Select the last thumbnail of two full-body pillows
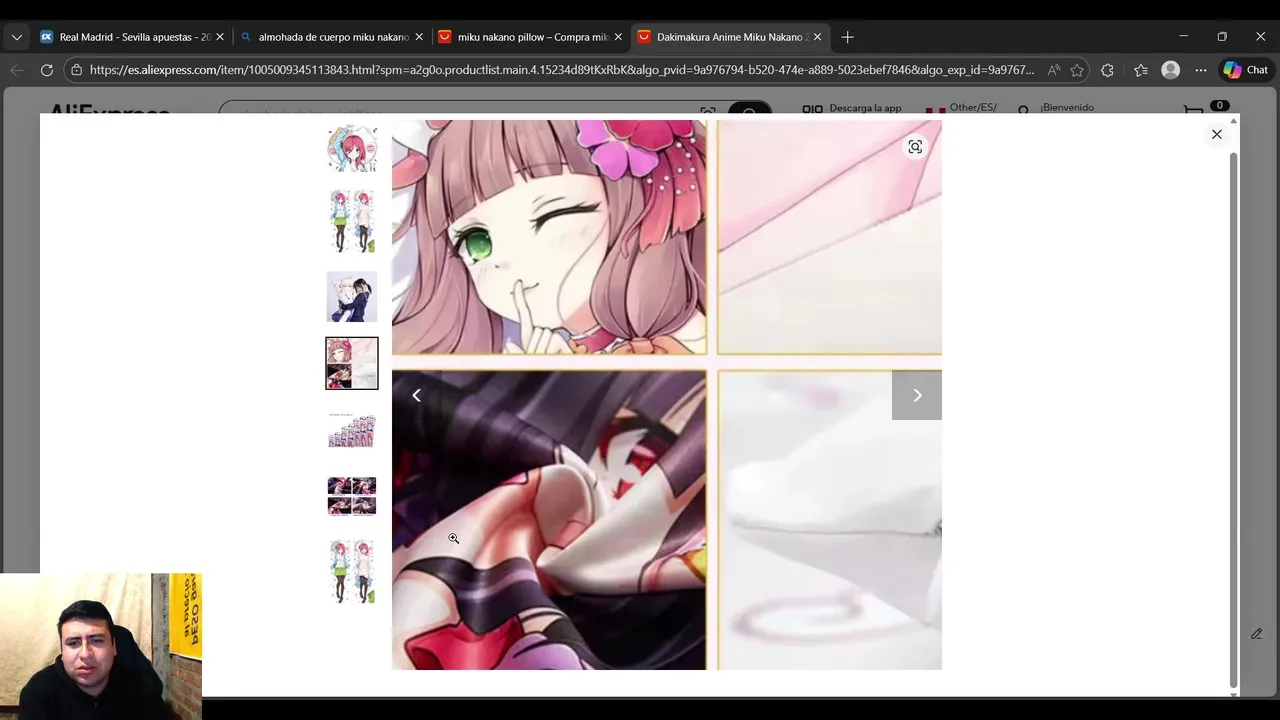1280x720 pixels. [x=352, y=571]
